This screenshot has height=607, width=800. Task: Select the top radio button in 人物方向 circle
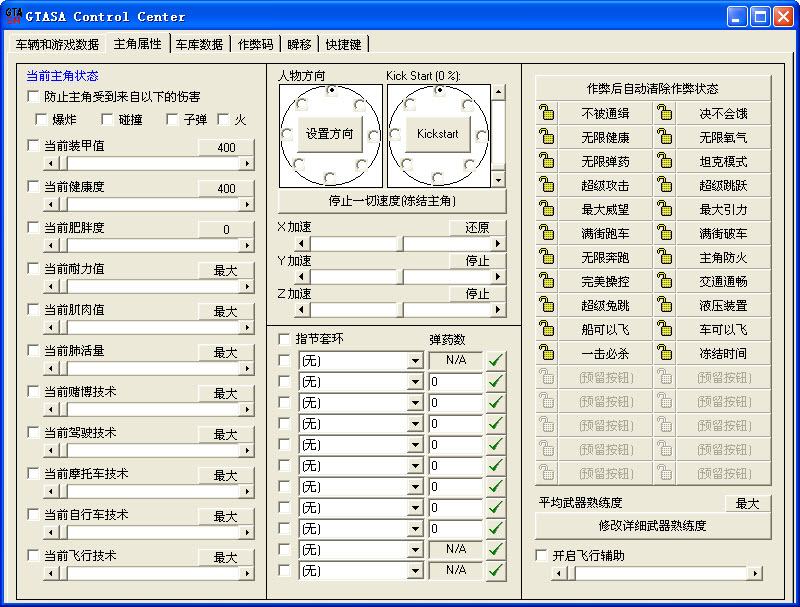click(331, 90)
